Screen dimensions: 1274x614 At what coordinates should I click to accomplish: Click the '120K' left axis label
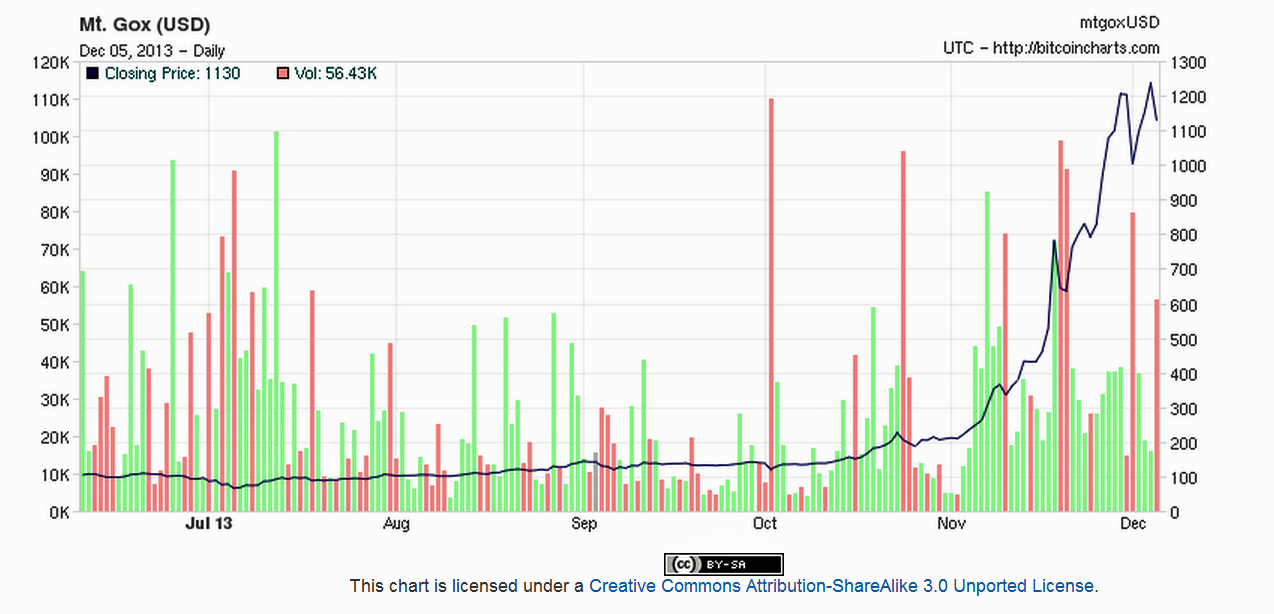point(53,62)
